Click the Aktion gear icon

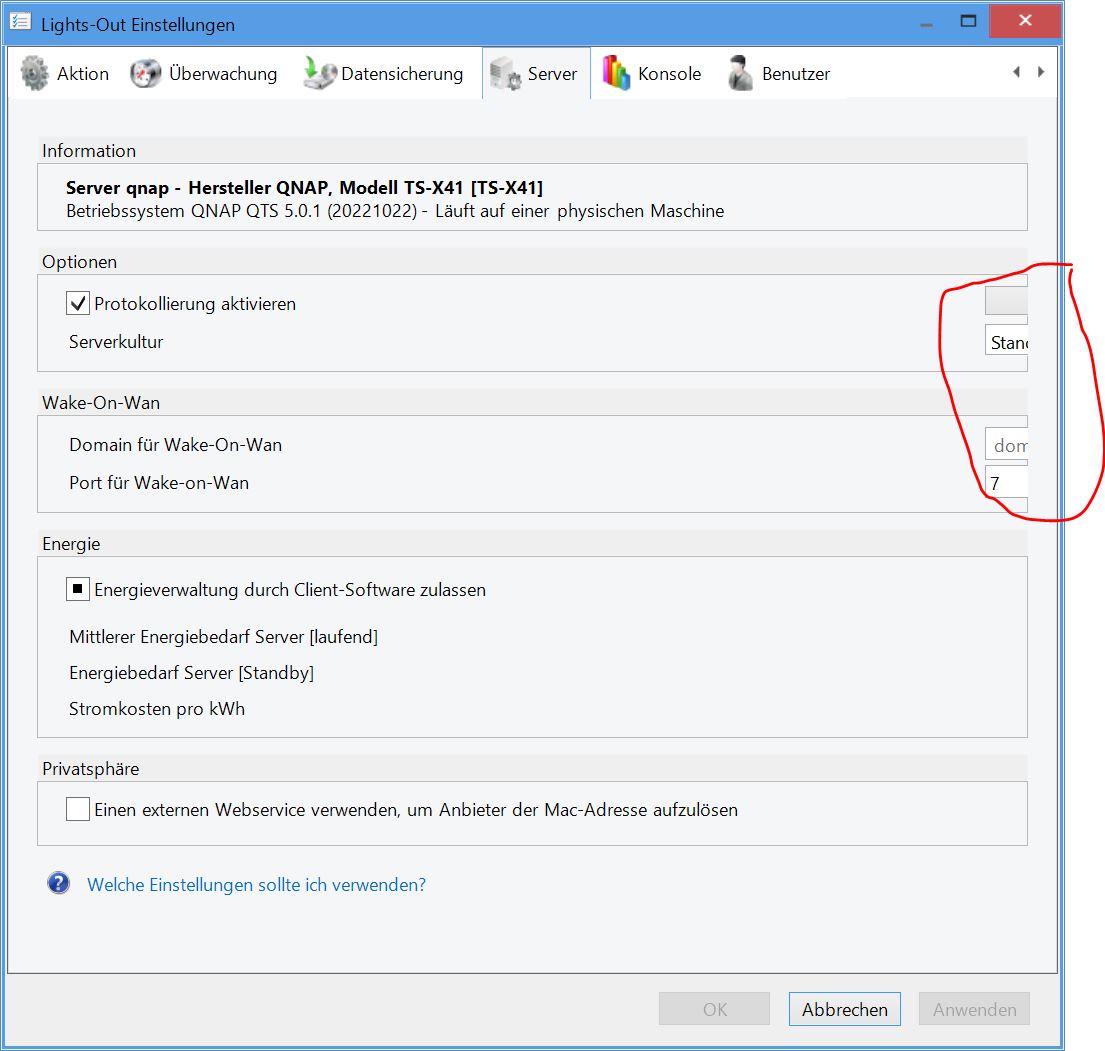(35, 74)
